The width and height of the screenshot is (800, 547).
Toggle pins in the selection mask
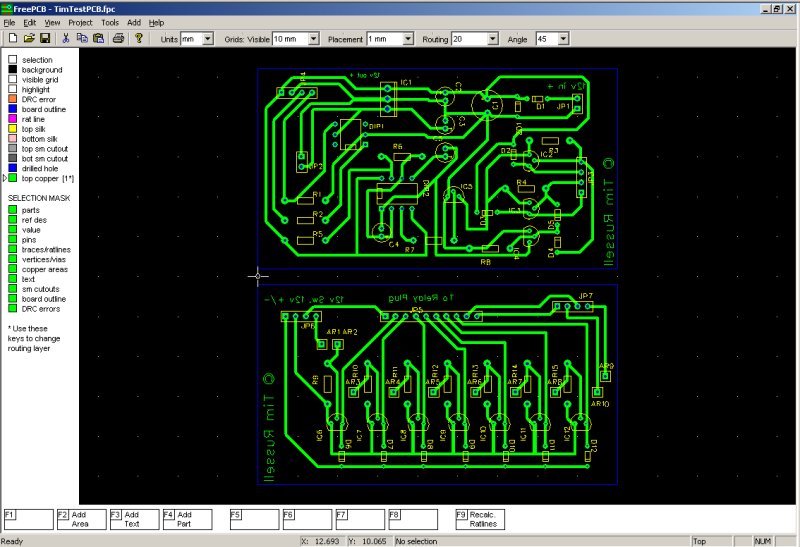13,239
